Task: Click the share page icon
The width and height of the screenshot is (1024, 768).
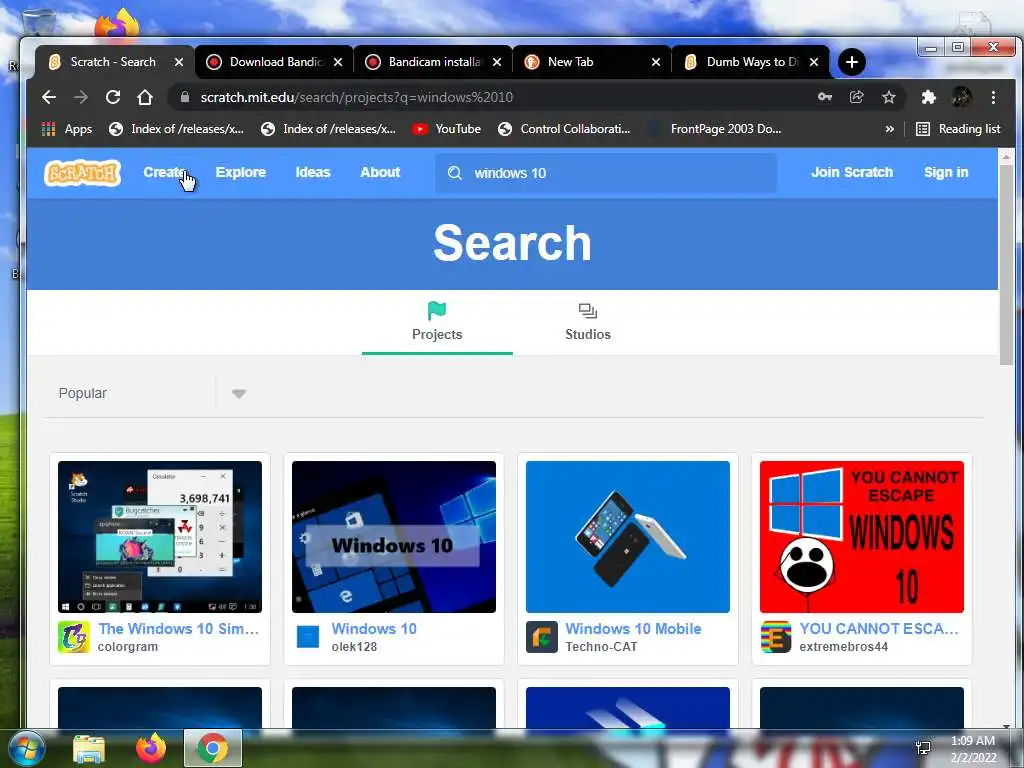Action: pyautogui.click(x=856, y=97)
